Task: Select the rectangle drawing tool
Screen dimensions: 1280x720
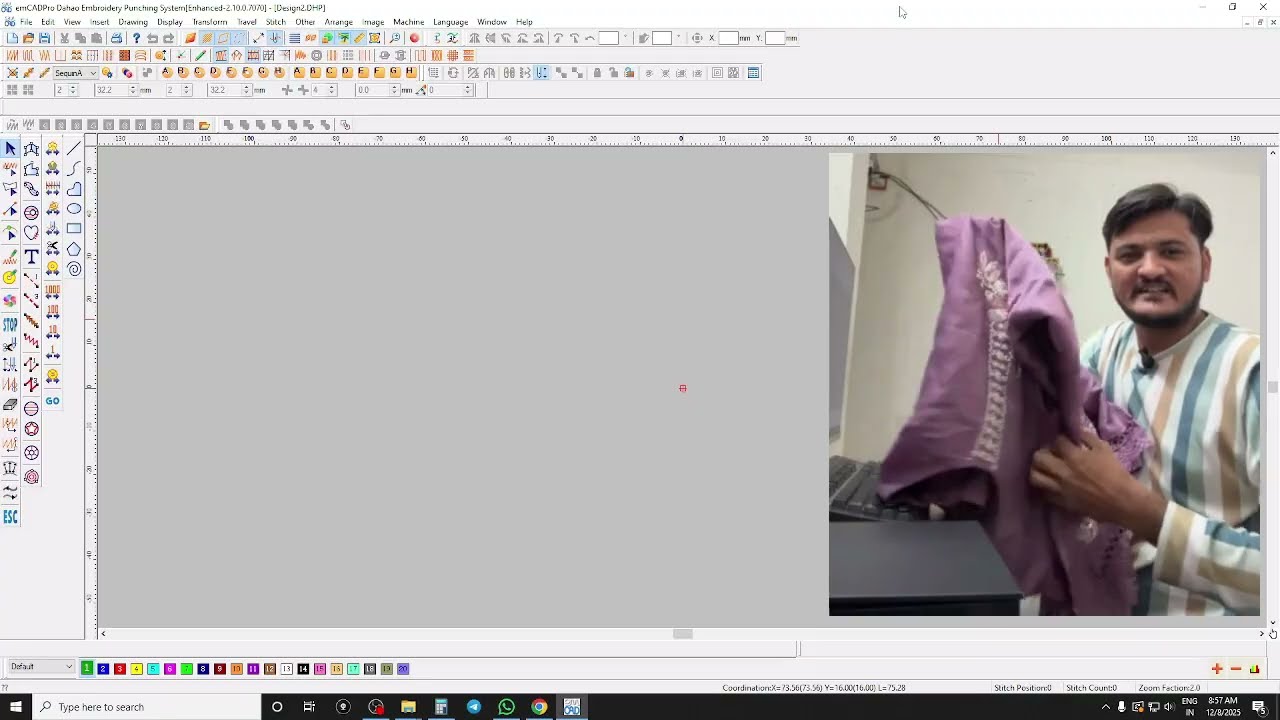Action: coord(74,229)
